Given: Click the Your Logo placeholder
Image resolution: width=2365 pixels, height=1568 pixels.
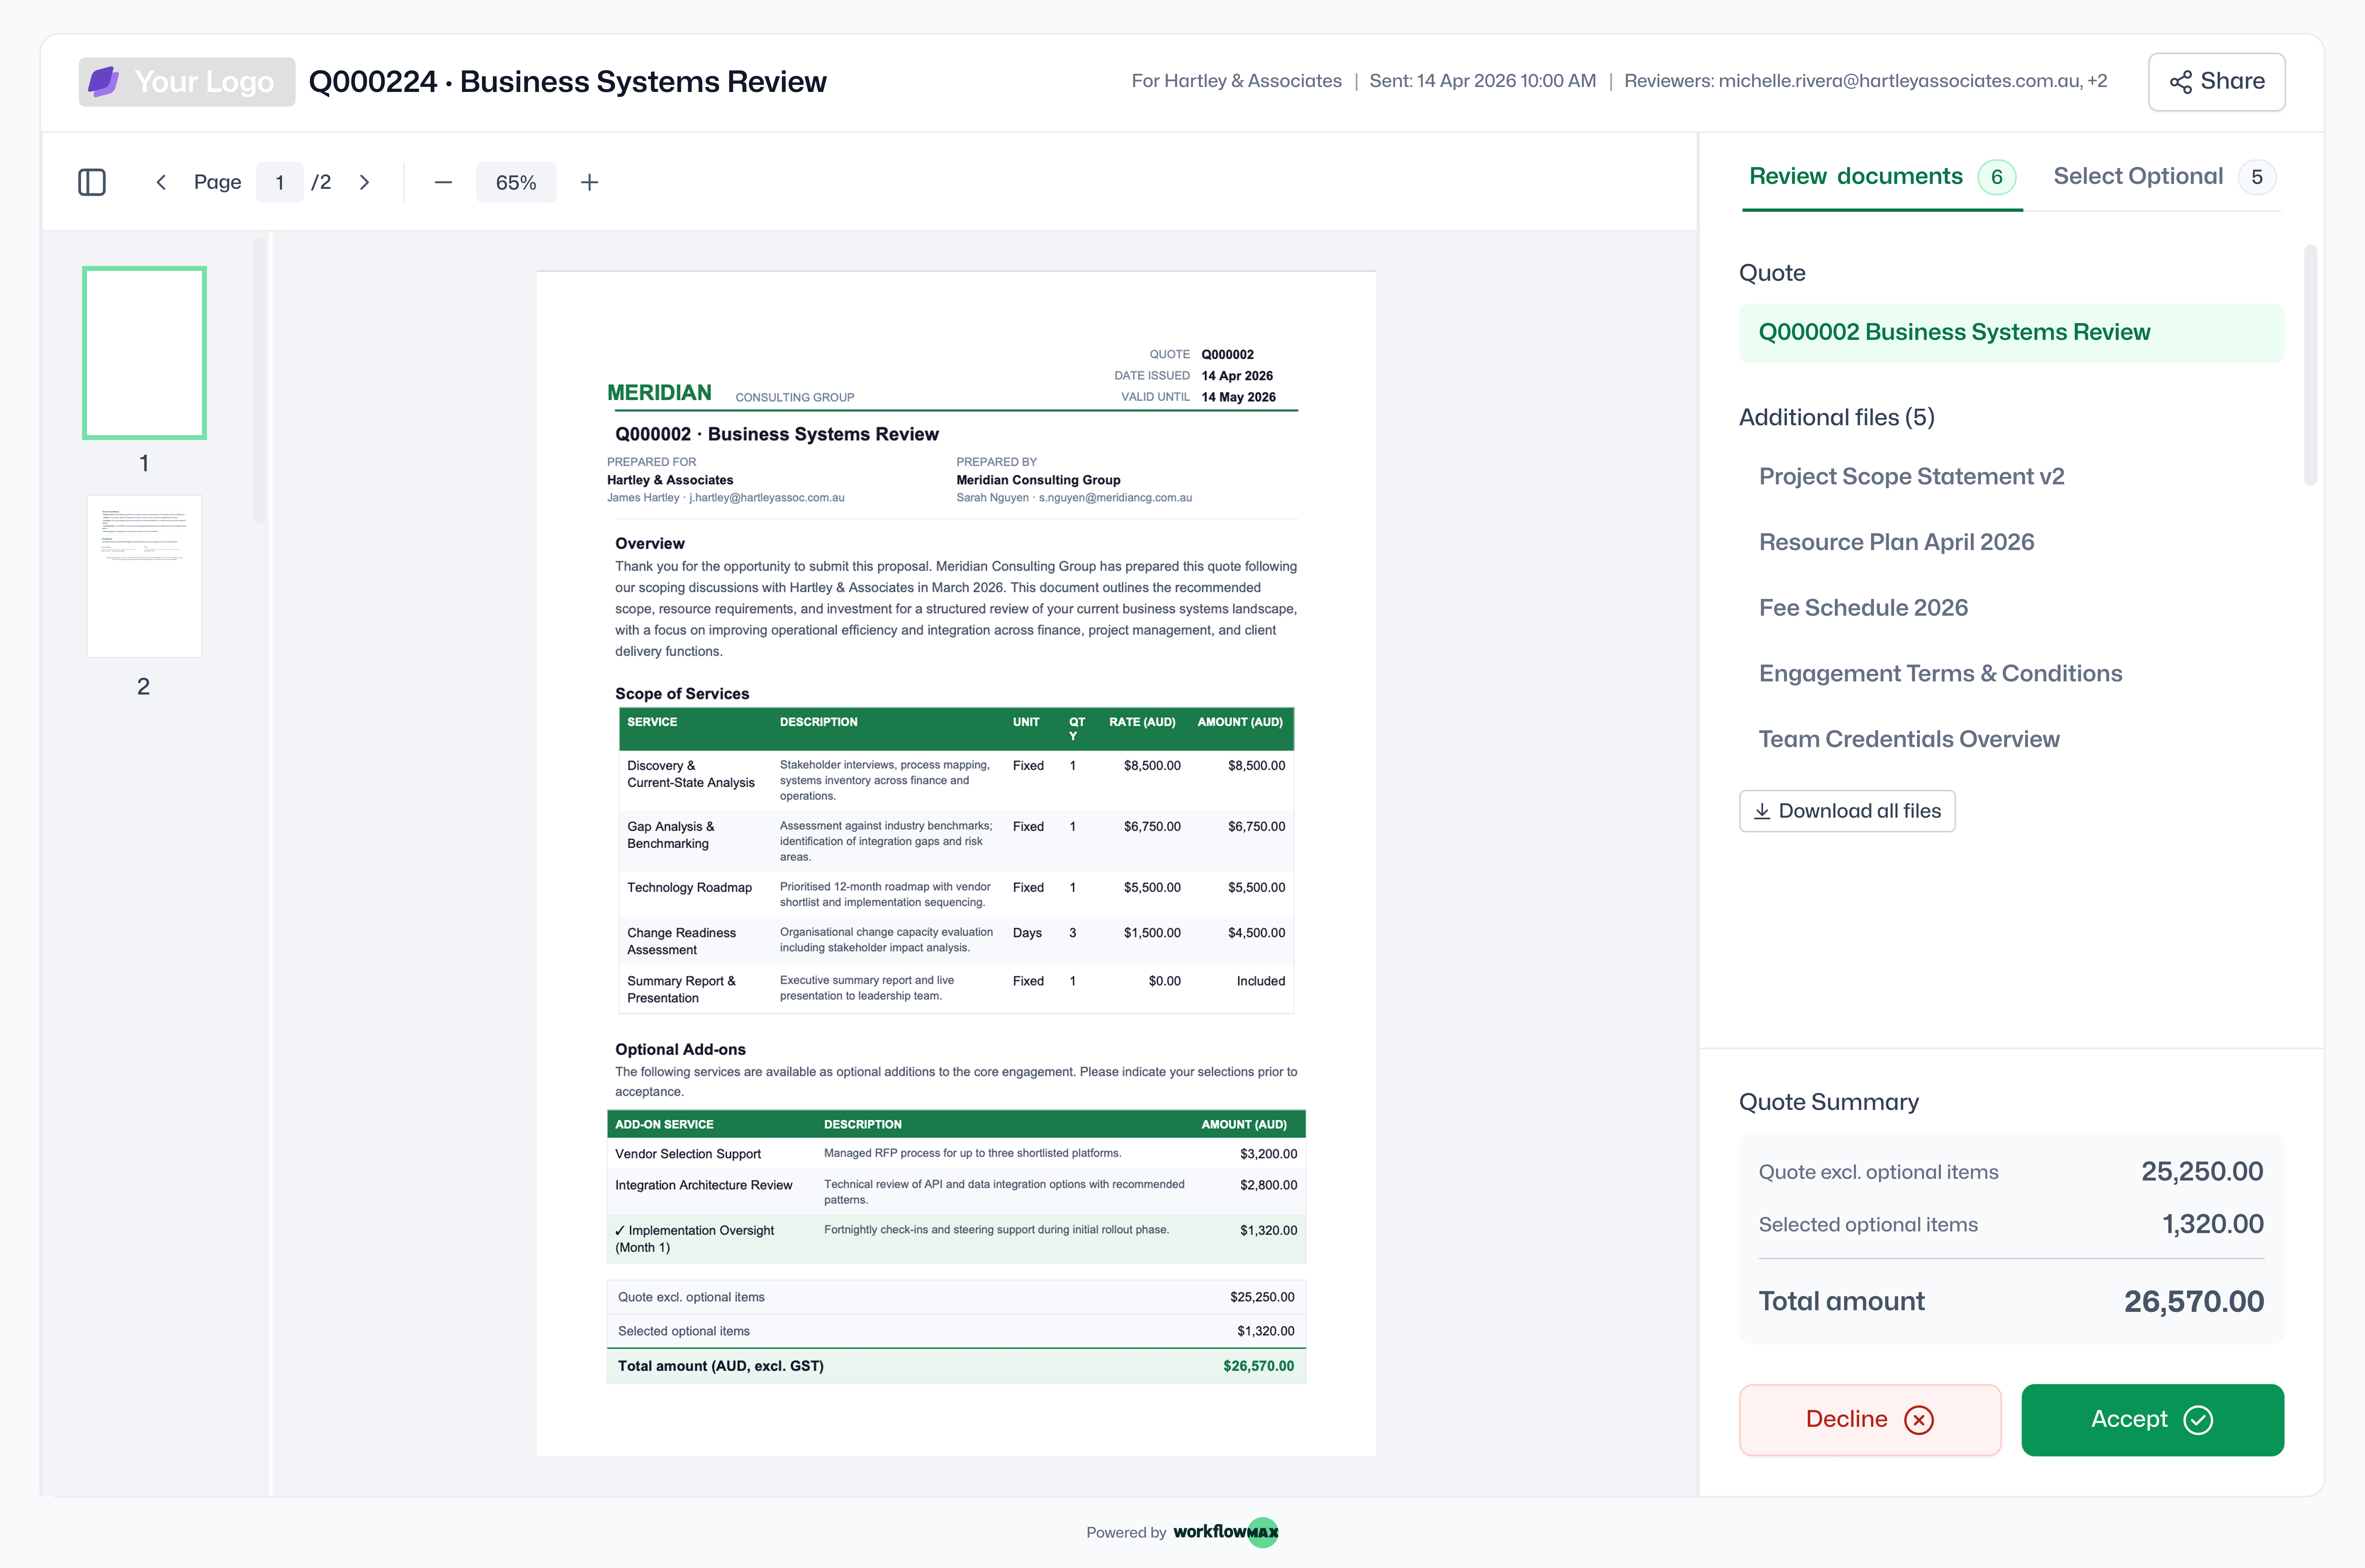Looking at the screenshot, I should coord(187,82).
